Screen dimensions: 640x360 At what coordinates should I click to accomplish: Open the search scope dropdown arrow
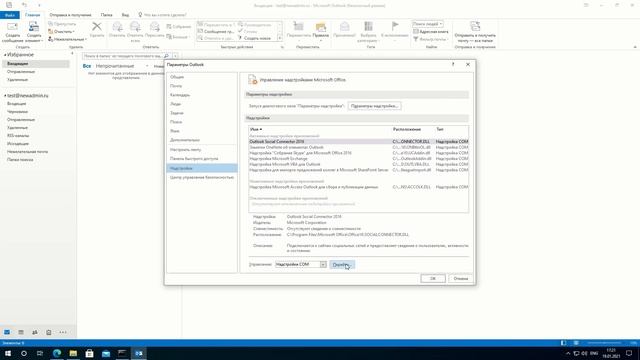(175, 56)
